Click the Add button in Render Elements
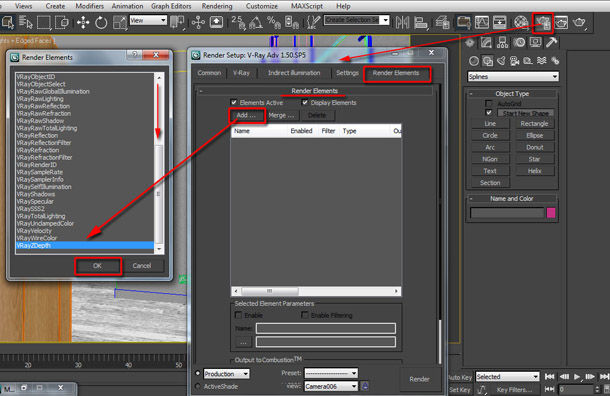 point(247,115)
